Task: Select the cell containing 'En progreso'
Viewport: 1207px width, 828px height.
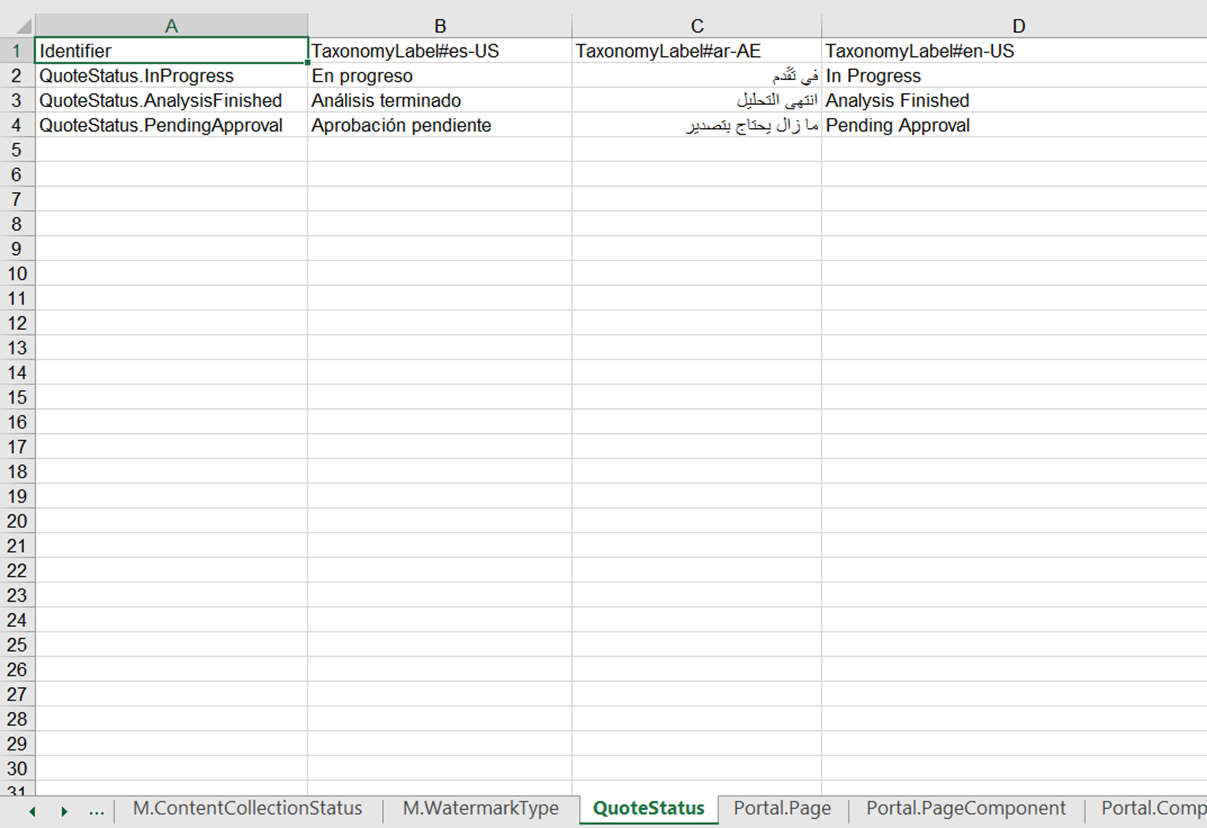Action: point(440,75)
